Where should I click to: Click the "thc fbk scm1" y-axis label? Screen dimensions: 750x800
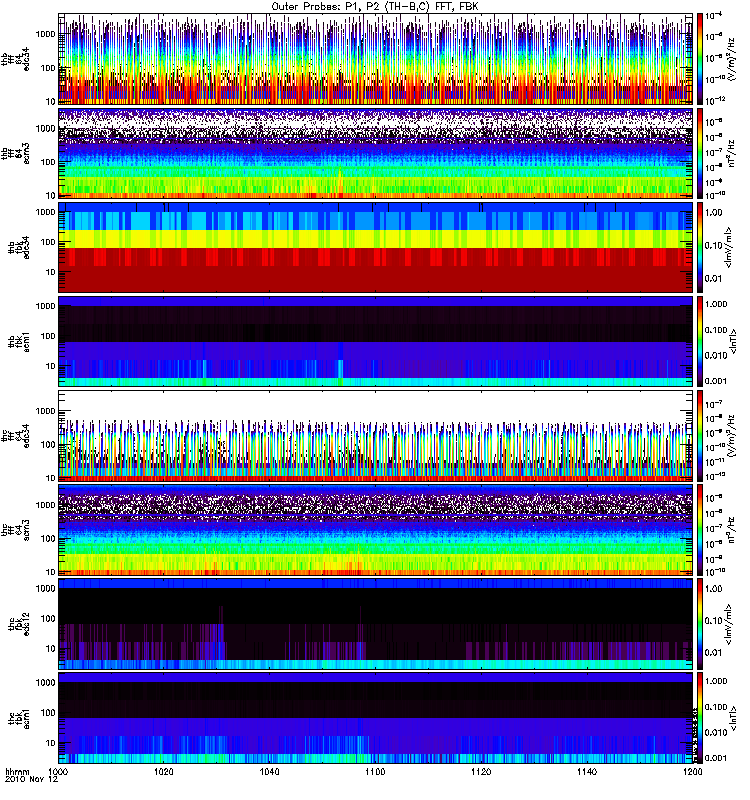19,717
